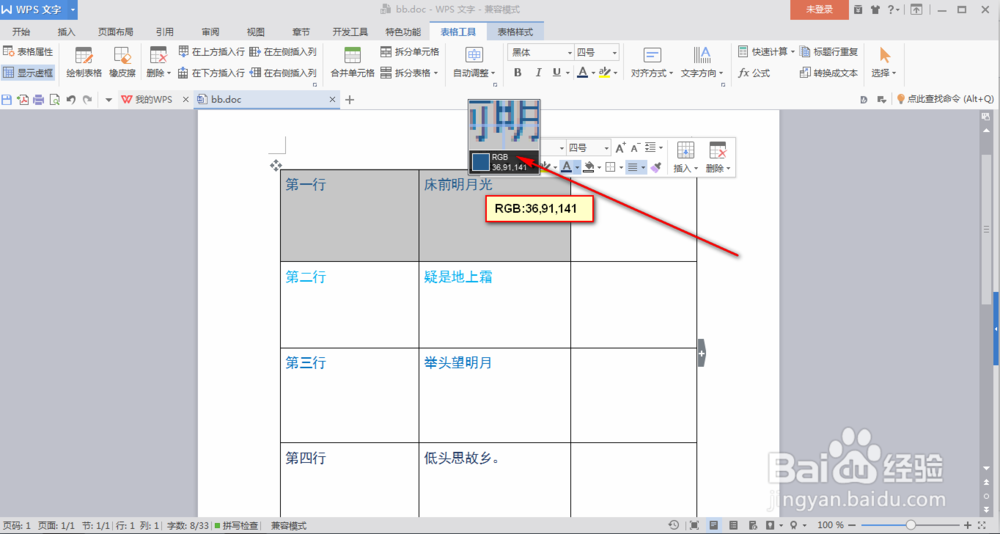Increase font size in floating mini toolbar

621,148
